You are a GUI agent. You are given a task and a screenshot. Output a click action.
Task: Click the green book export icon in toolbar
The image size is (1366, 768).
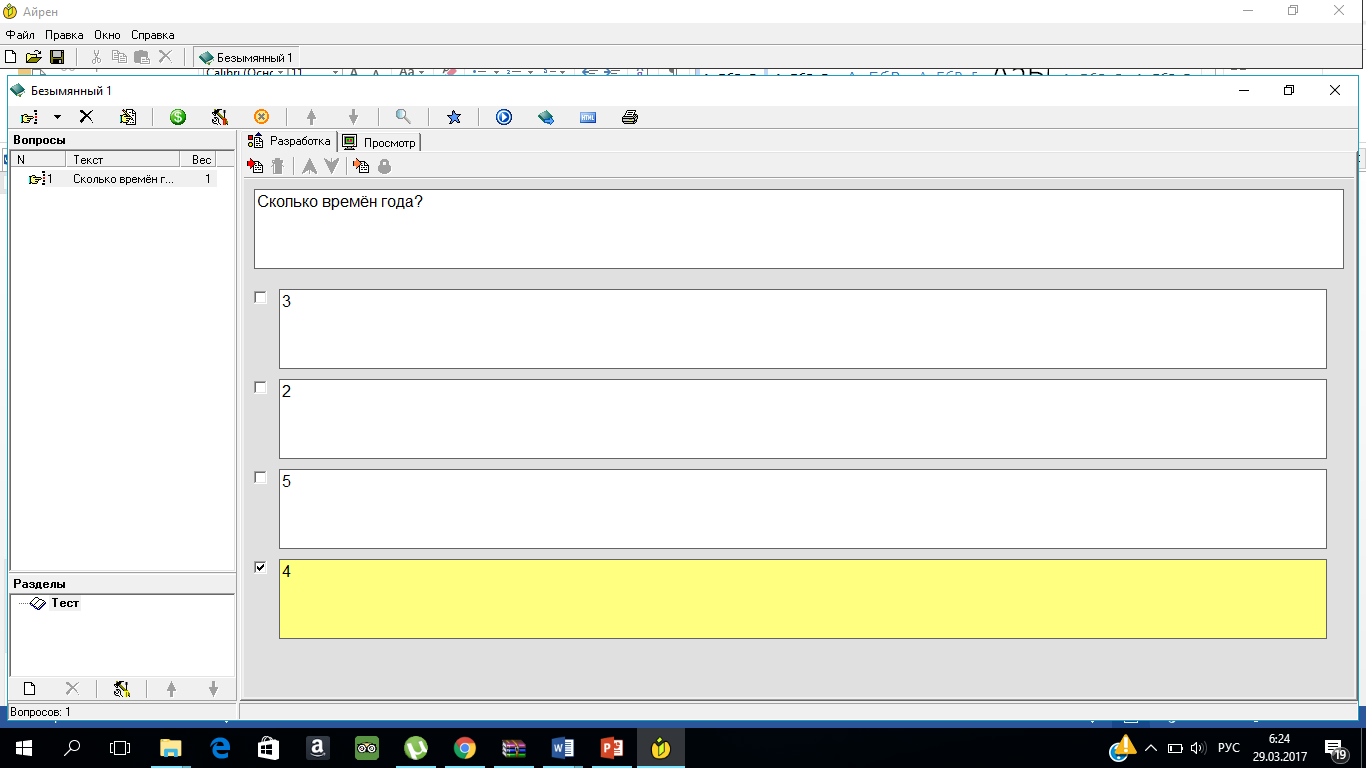546,117
